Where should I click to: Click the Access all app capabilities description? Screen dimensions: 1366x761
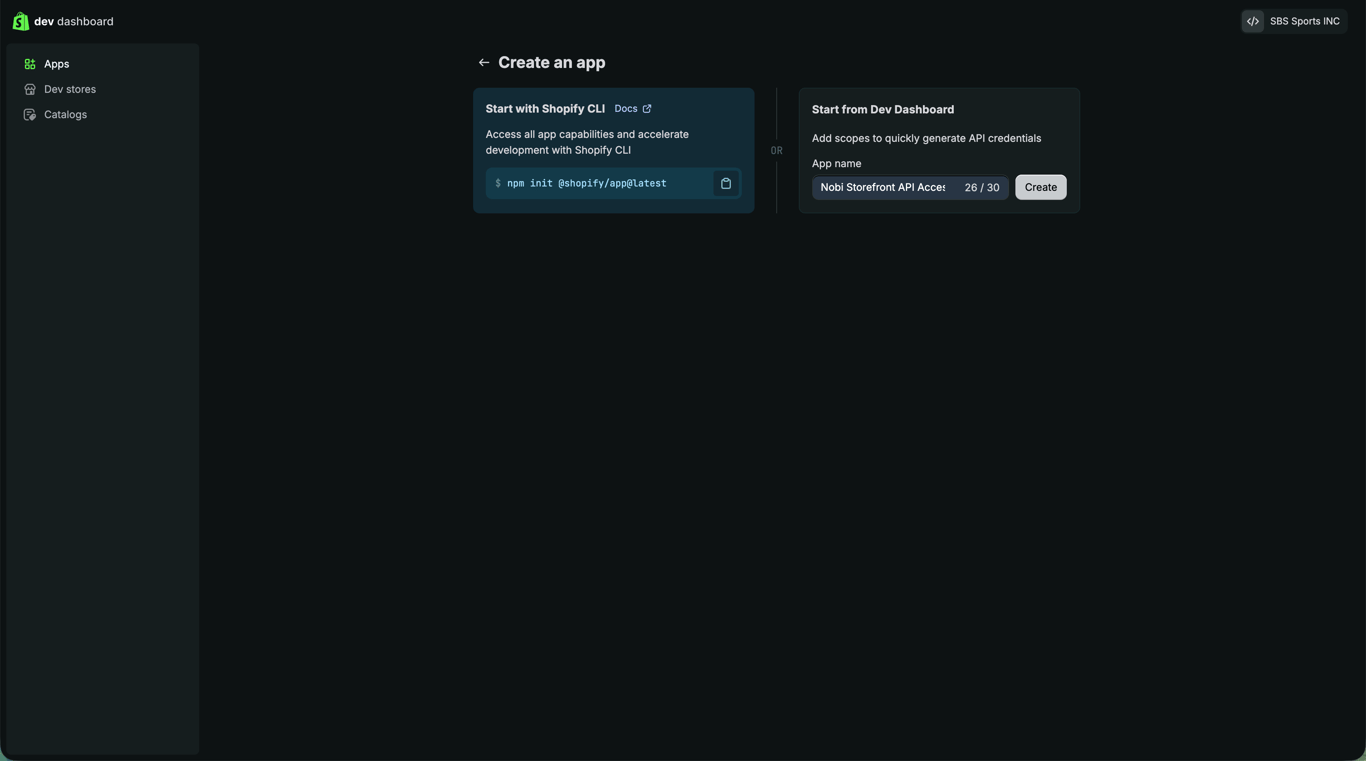click(x=587, y=142)
